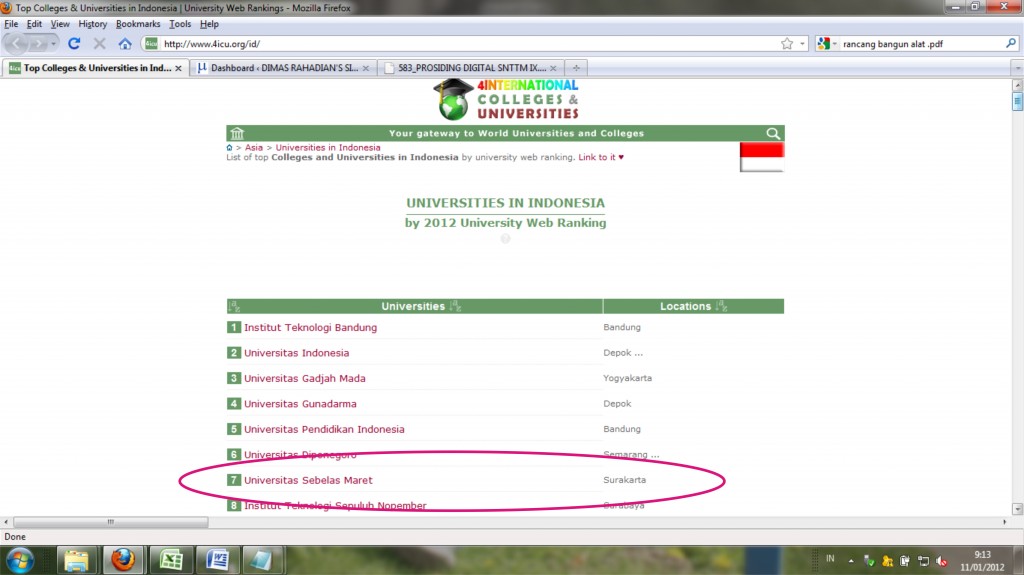The height and width of the screenshot is (575, 1024).
Task: Click the Google search engine icon
Action: click(x=823, y=44)
